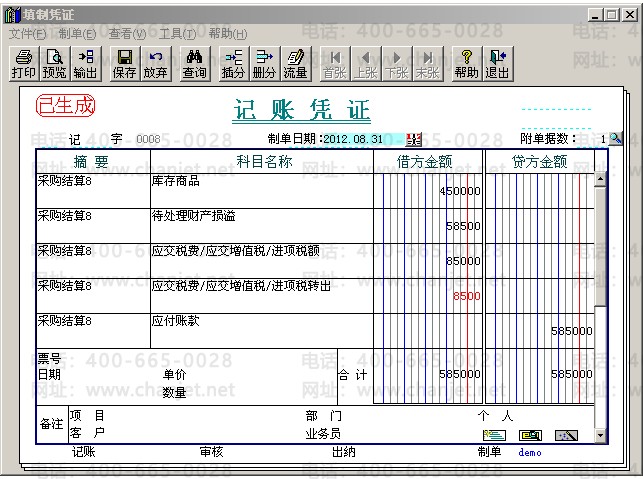Image resolution: width=643 pixels, height=479 pixels.
Task: Go to previous voucher 上张
Action: pyautogui.click(x=366, y=64)
